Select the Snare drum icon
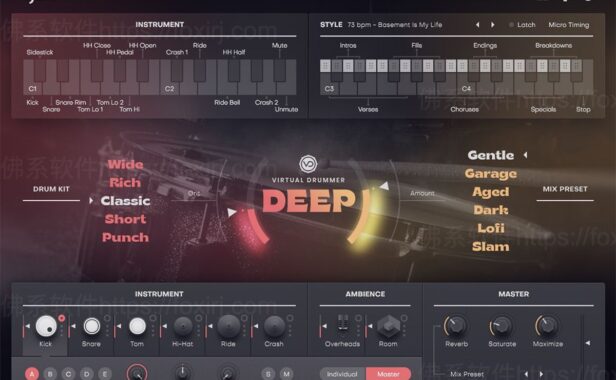The height and width of the screenshot is (380, 616). 92,326
